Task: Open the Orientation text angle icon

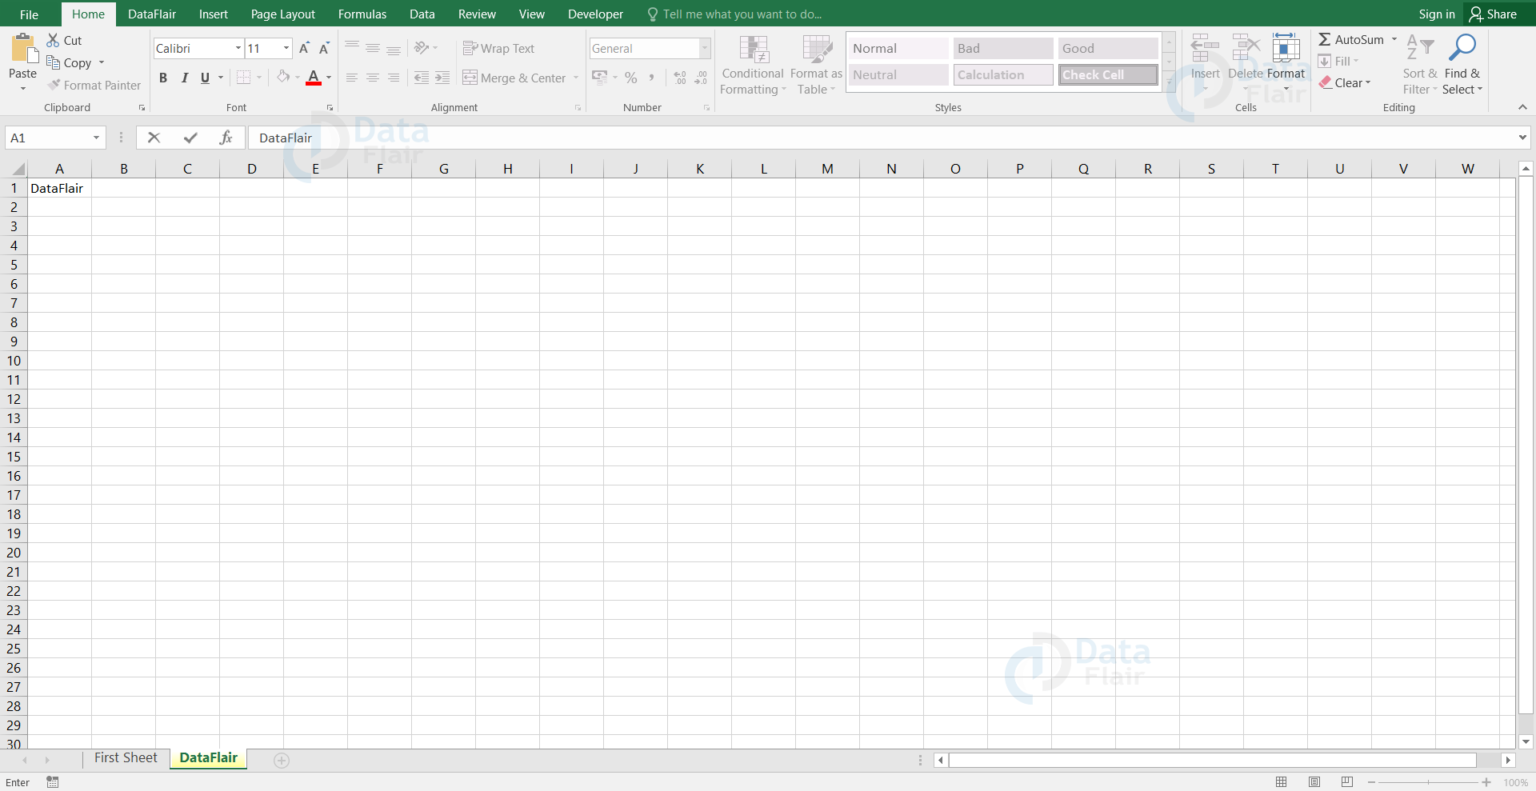Action: tap(422, 48)
